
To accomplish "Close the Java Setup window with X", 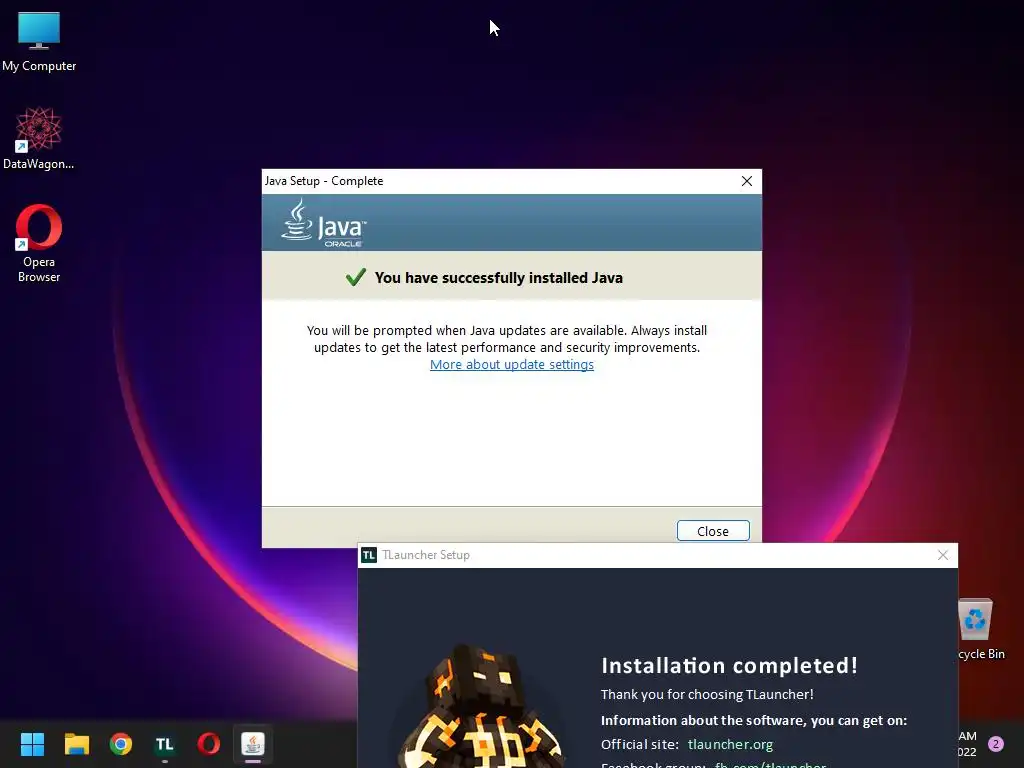I will pos(746,181).
